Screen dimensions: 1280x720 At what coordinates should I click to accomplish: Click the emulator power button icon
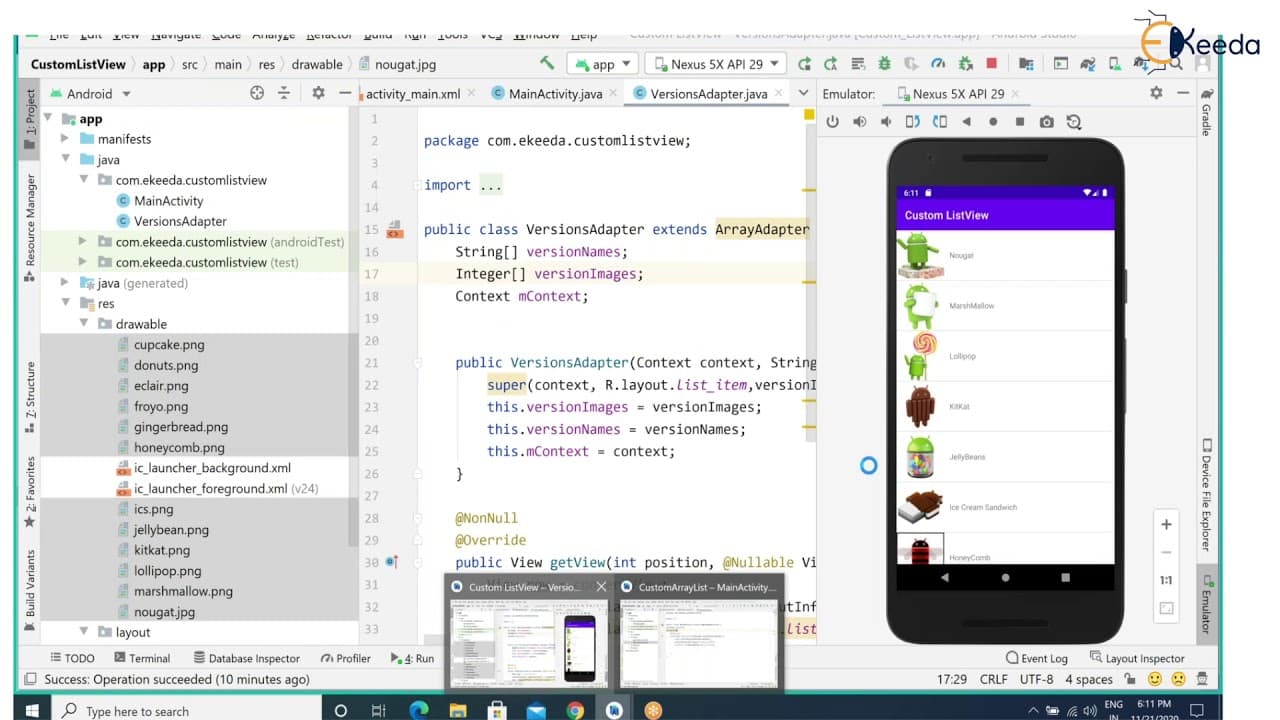coord(832,122)
